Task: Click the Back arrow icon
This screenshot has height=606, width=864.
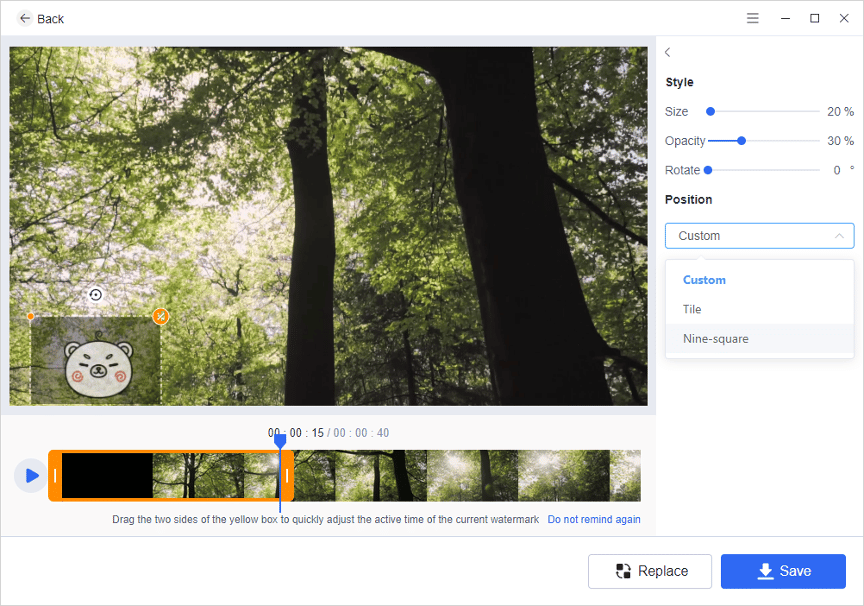Action: [x=24, y=18]
